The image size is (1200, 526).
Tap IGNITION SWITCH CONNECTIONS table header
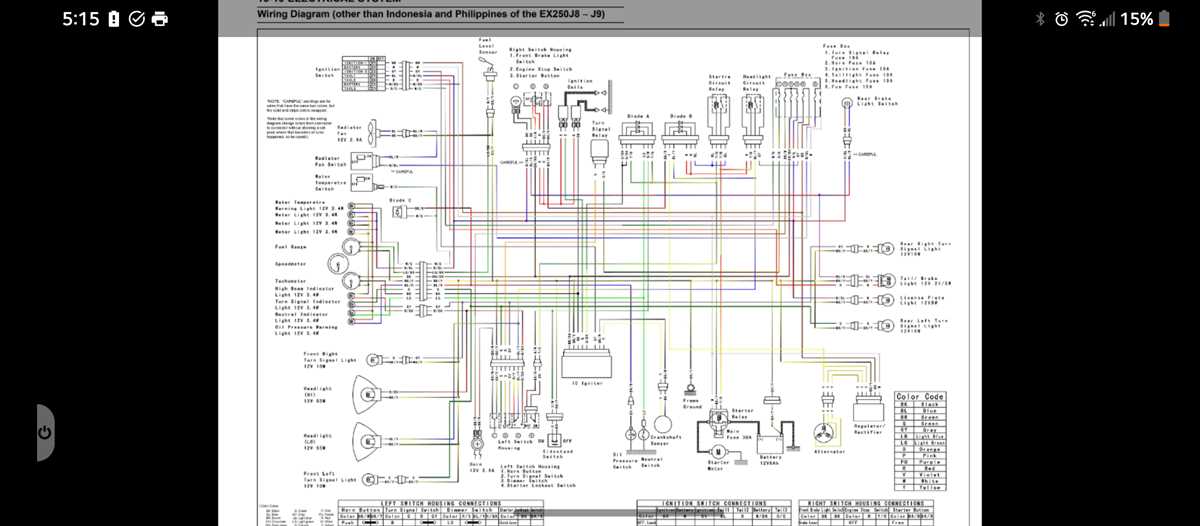tap(715, 503)
